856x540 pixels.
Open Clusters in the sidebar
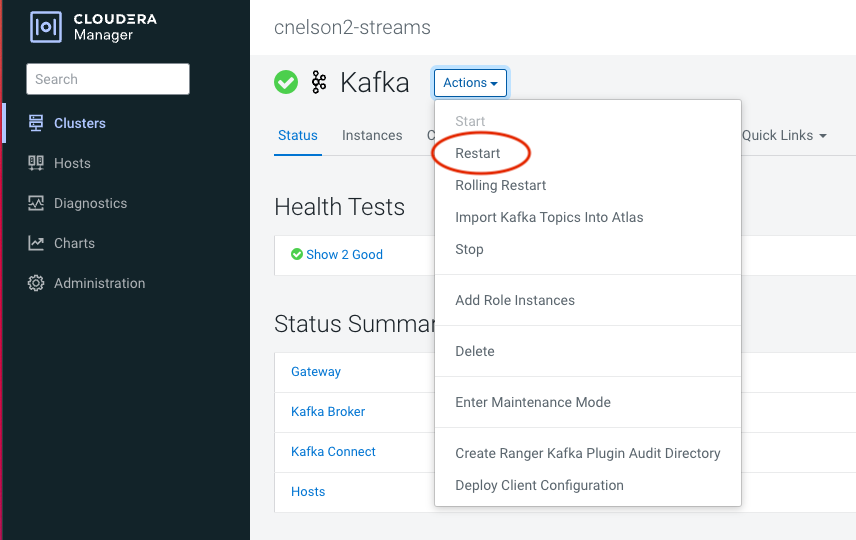[80, 123]
